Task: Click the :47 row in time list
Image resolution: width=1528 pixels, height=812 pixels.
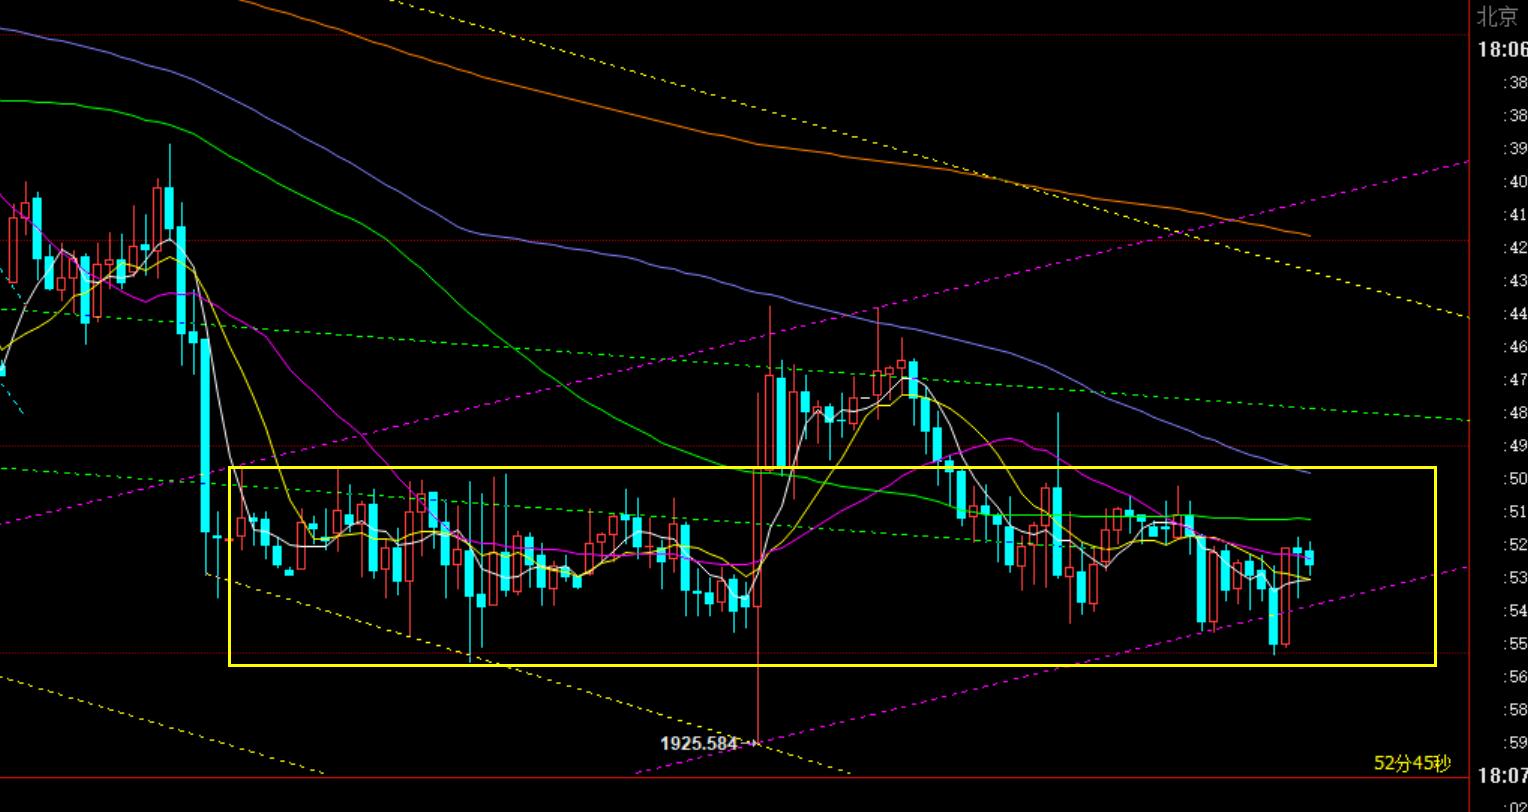Action: coord(1514,380)
